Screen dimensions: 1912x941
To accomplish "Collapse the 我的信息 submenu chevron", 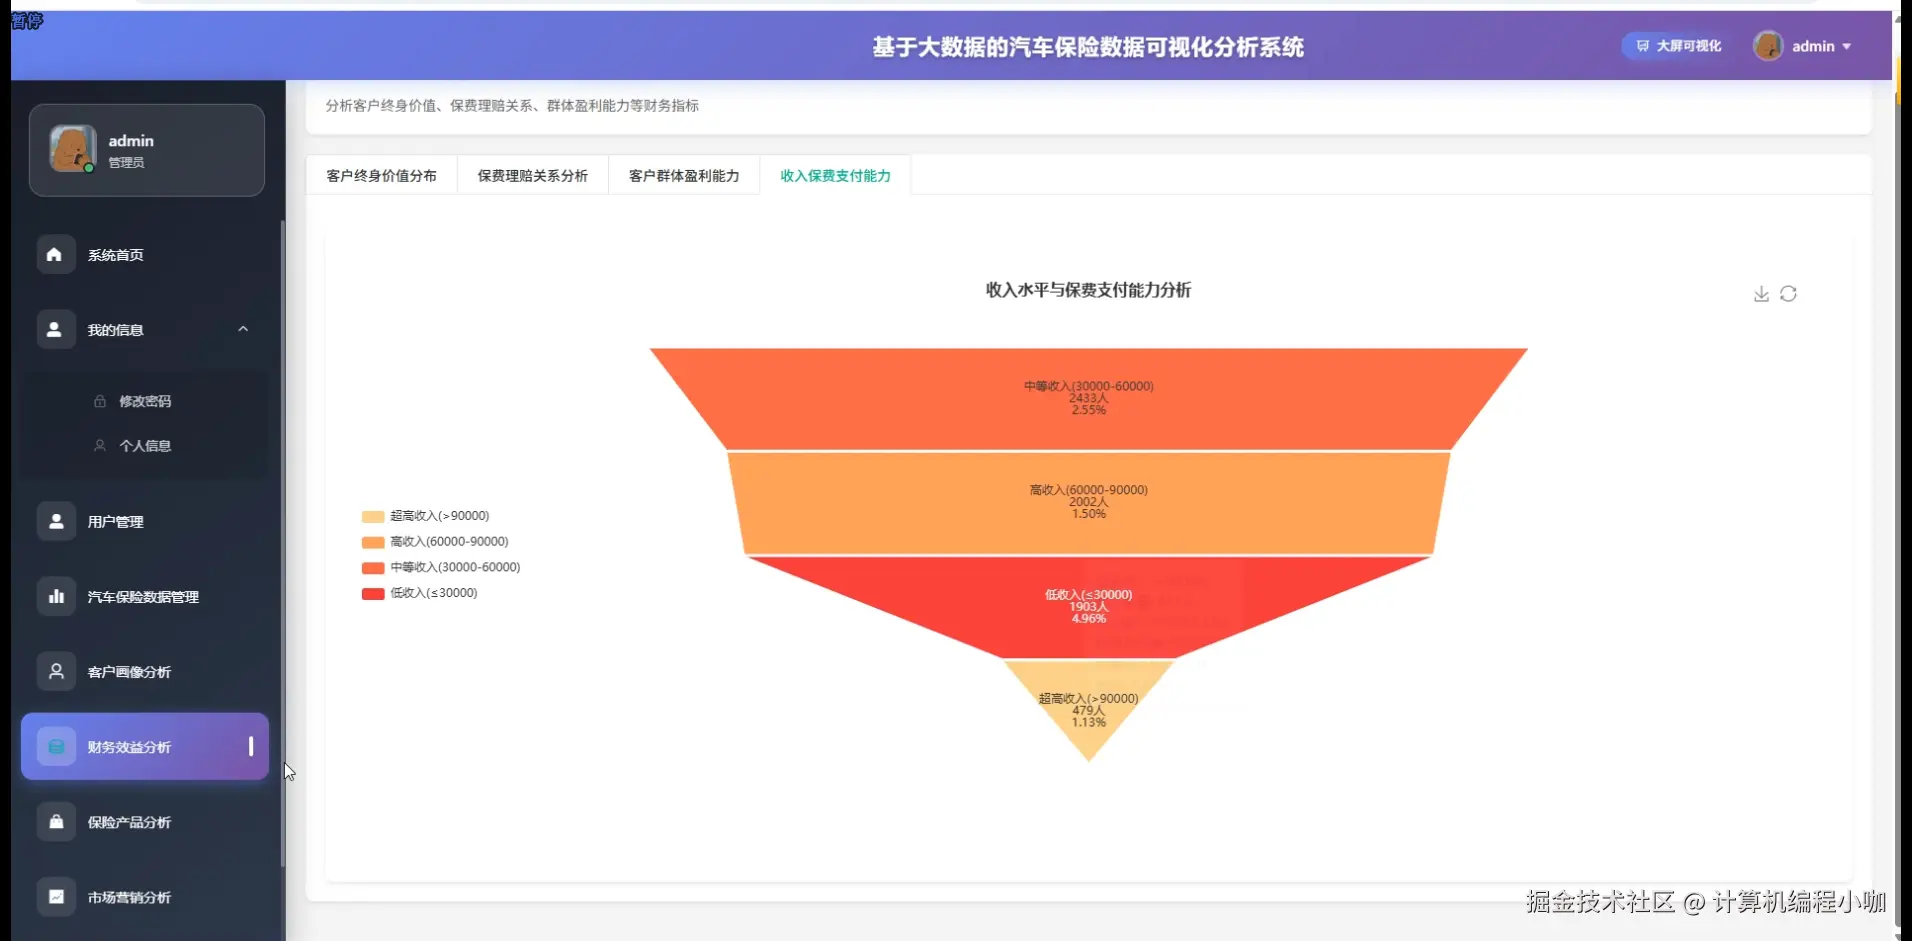I will [x=243, y=329].
